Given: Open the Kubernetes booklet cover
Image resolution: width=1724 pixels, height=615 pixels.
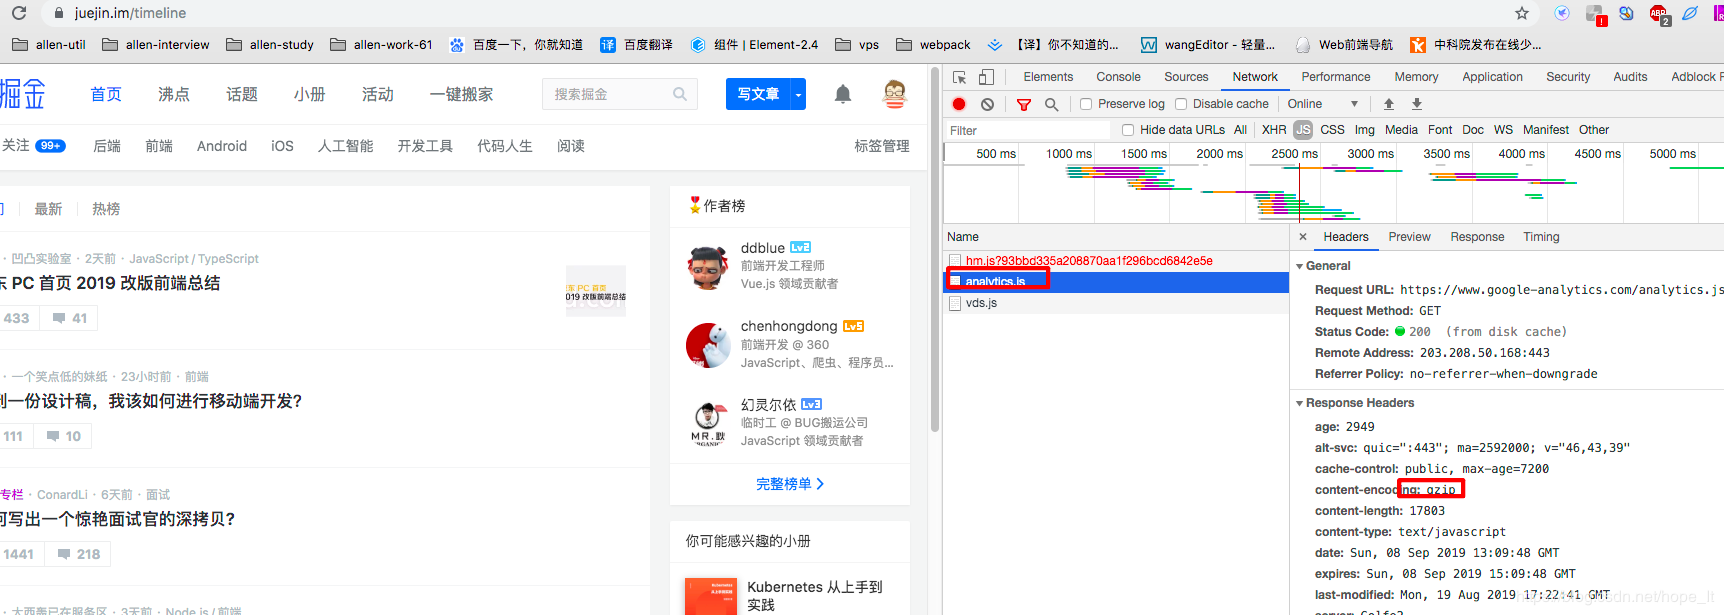Looking at the screenshot, I should click(710, 597).
